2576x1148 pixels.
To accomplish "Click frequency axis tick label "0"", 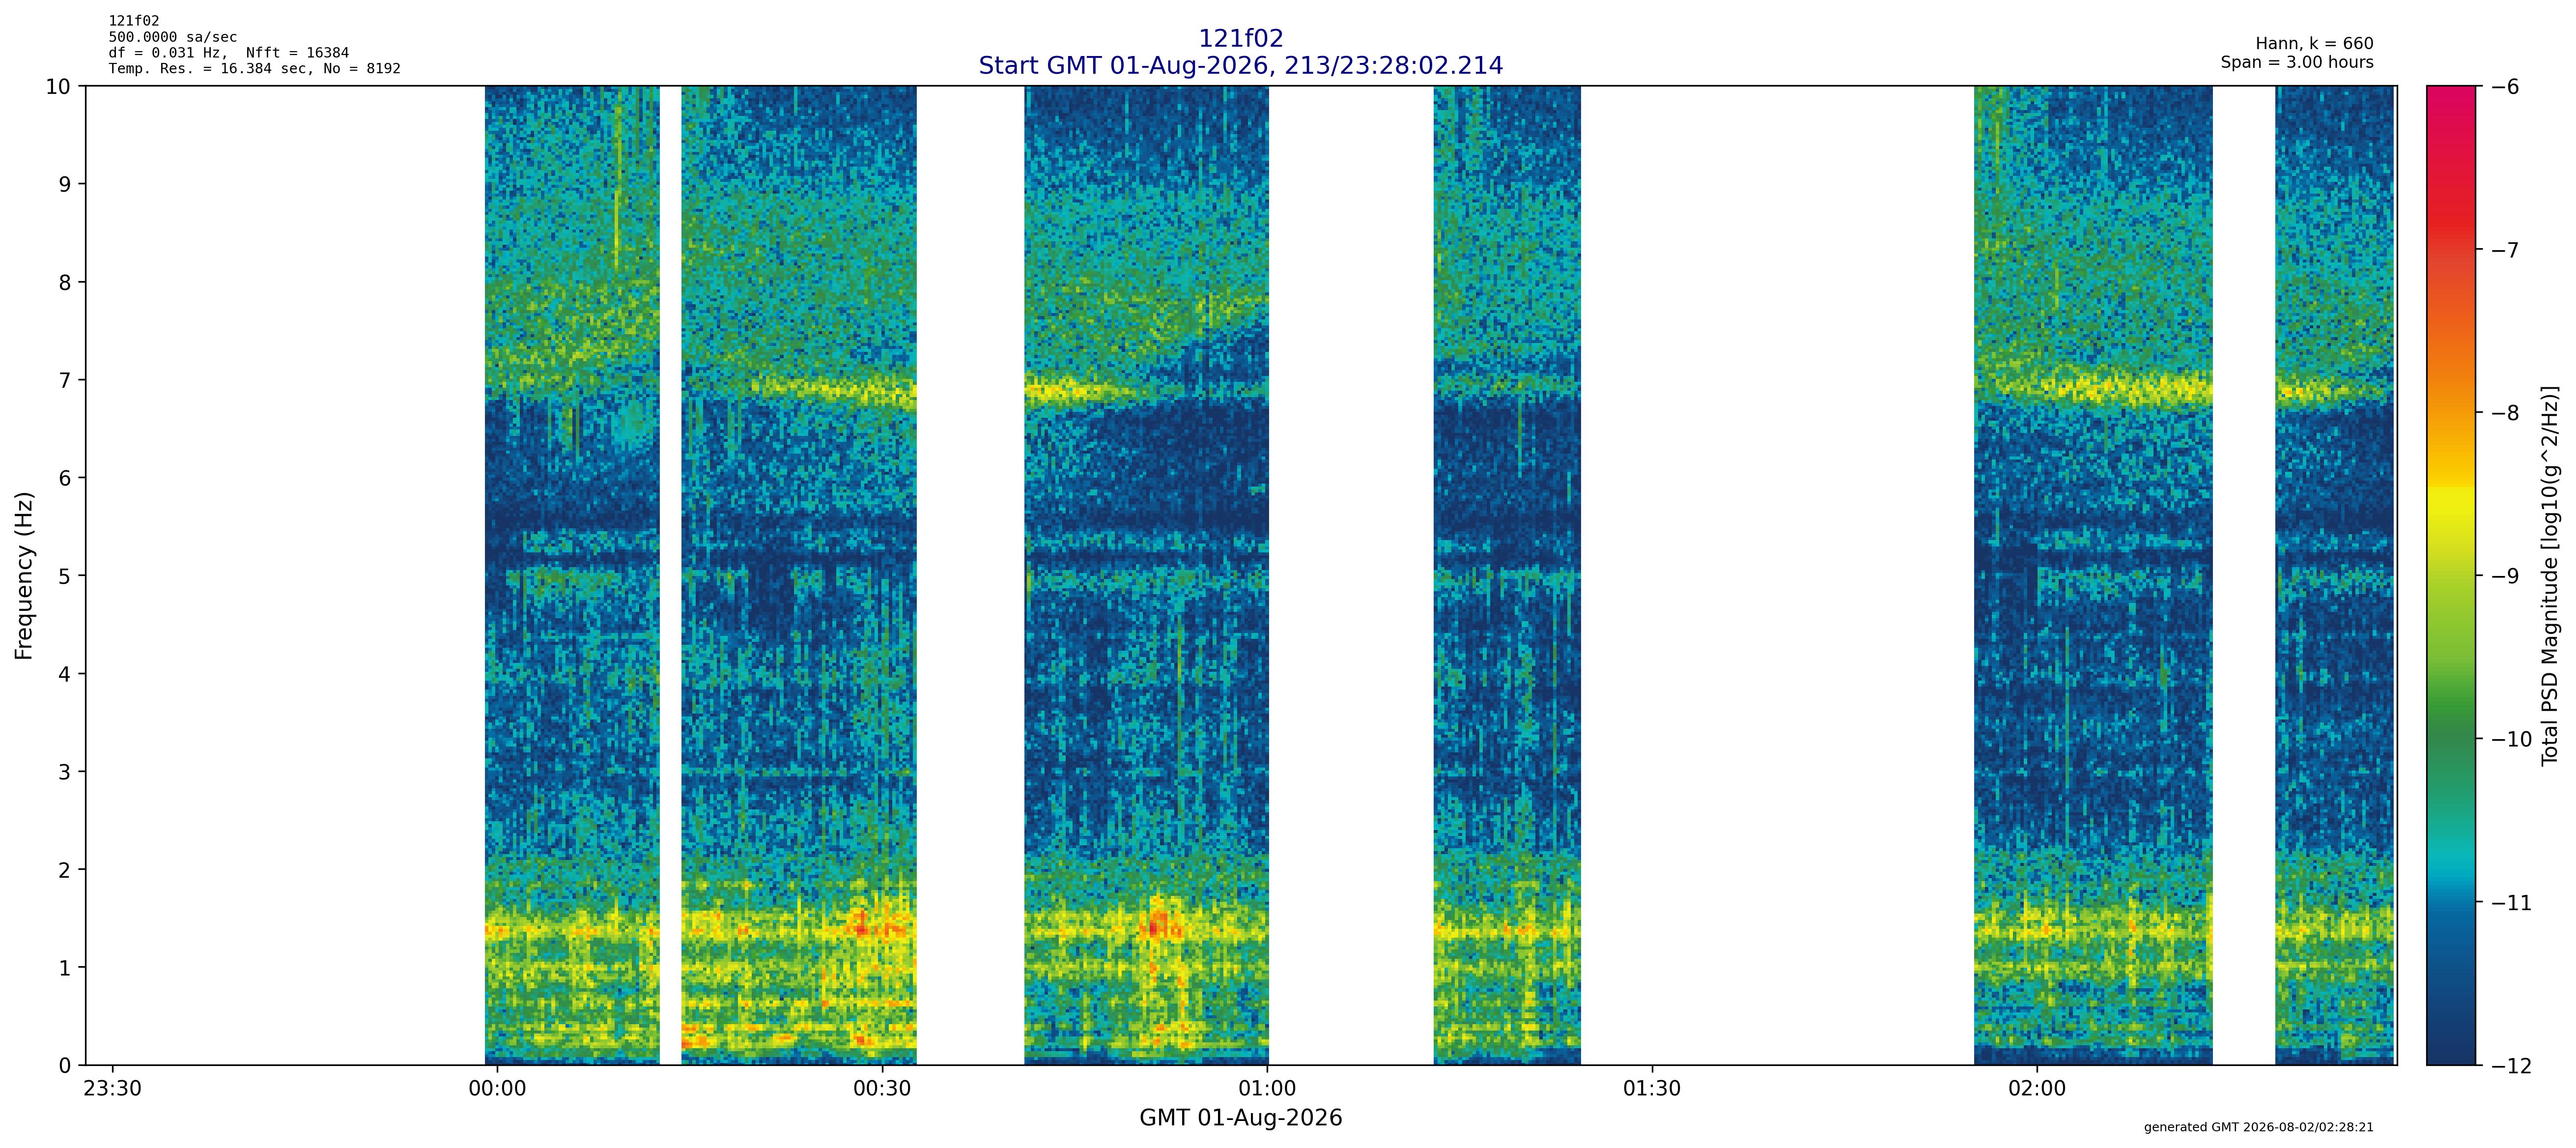I will [65, 1066].
